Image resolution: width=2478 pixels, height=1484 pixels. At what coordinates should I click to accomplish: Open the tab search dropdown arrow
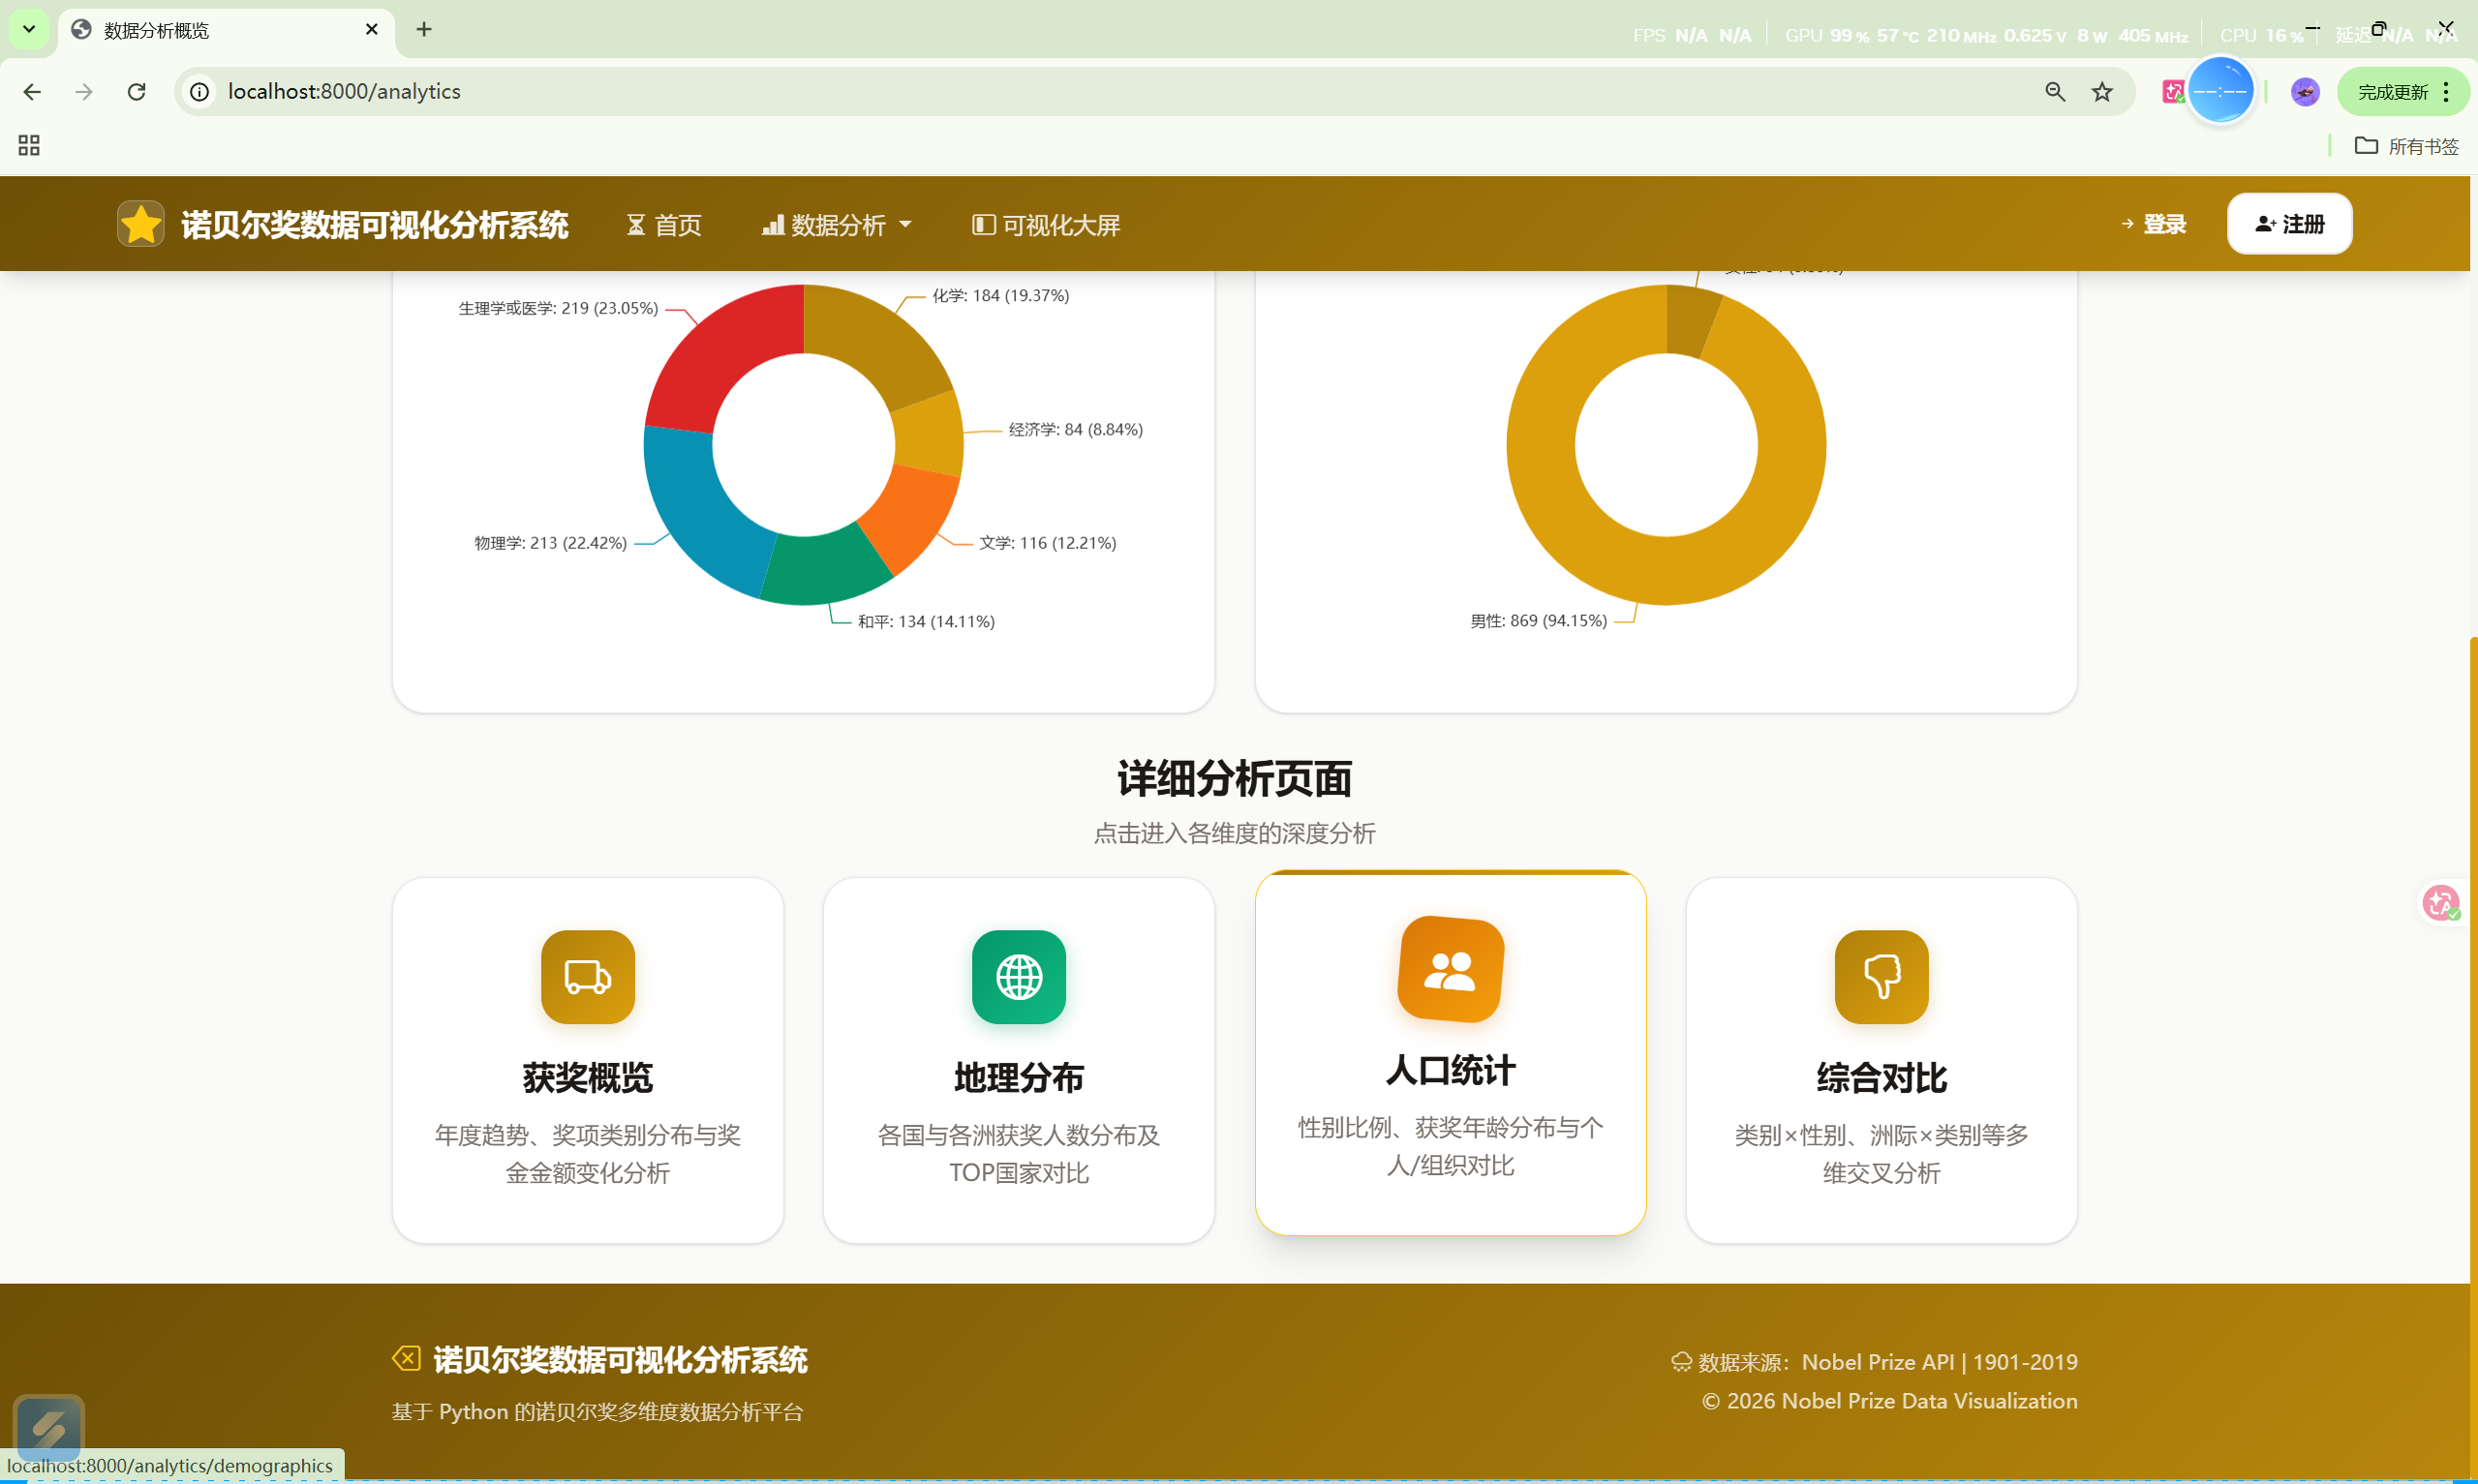click(x=29, y=29)
